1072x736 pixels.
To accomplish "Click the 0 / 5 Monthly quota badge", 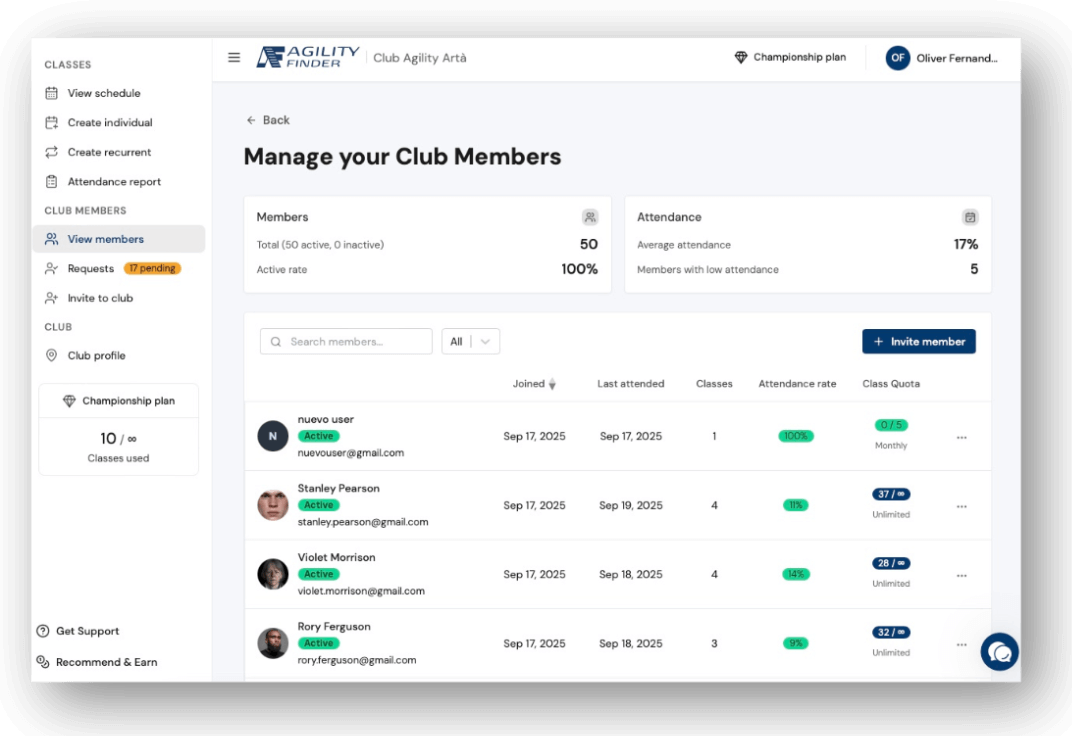I will pos(891,425).
